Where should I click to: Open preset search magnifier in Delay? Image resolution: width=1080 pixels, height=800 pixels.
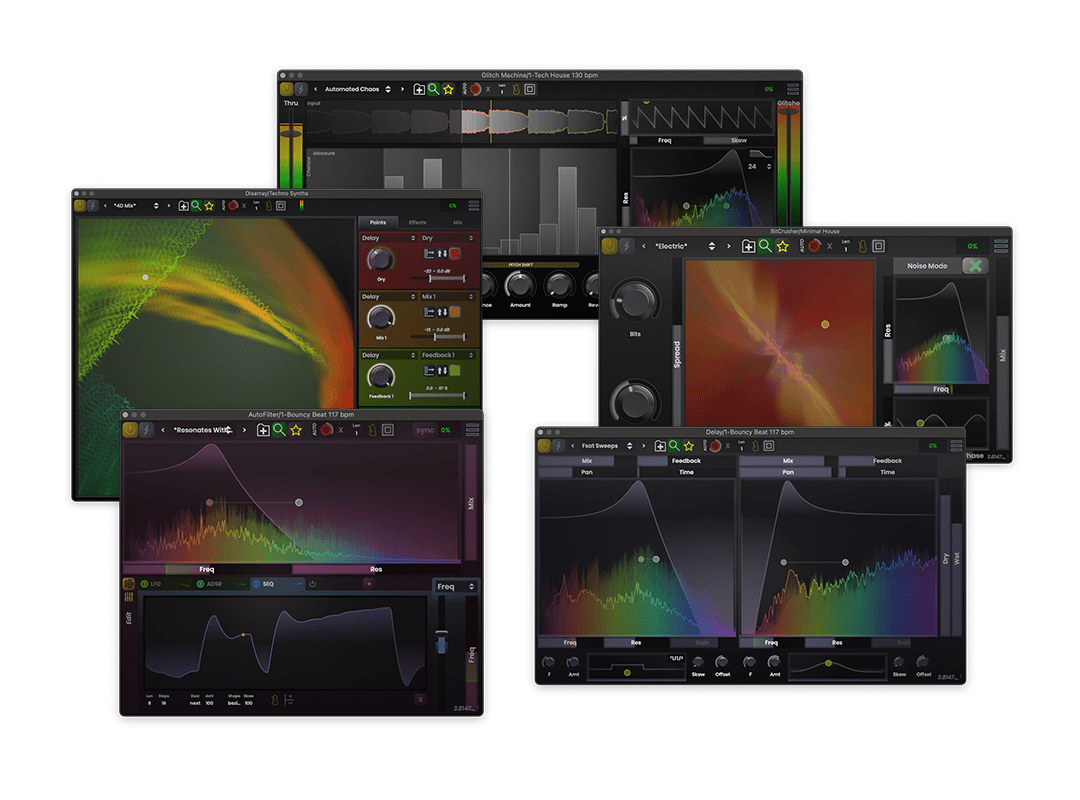(674, 446)
